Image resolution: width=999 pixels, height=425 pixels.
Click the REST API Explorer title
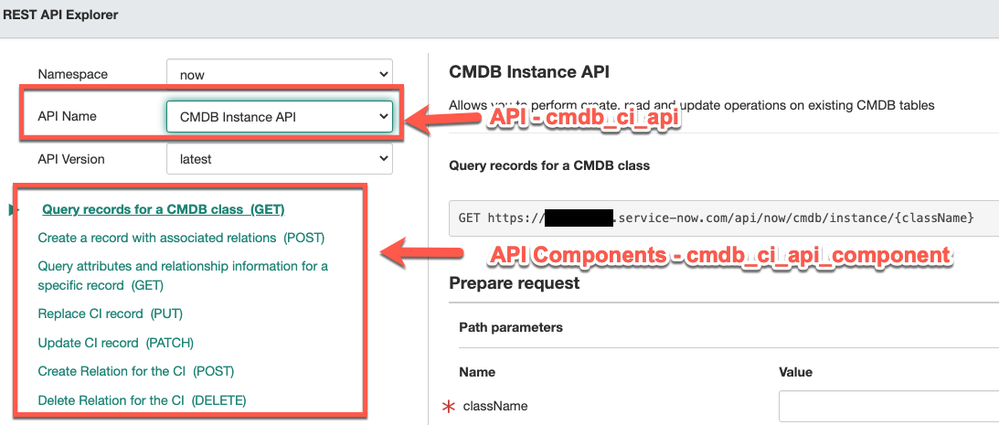[61, 15]
